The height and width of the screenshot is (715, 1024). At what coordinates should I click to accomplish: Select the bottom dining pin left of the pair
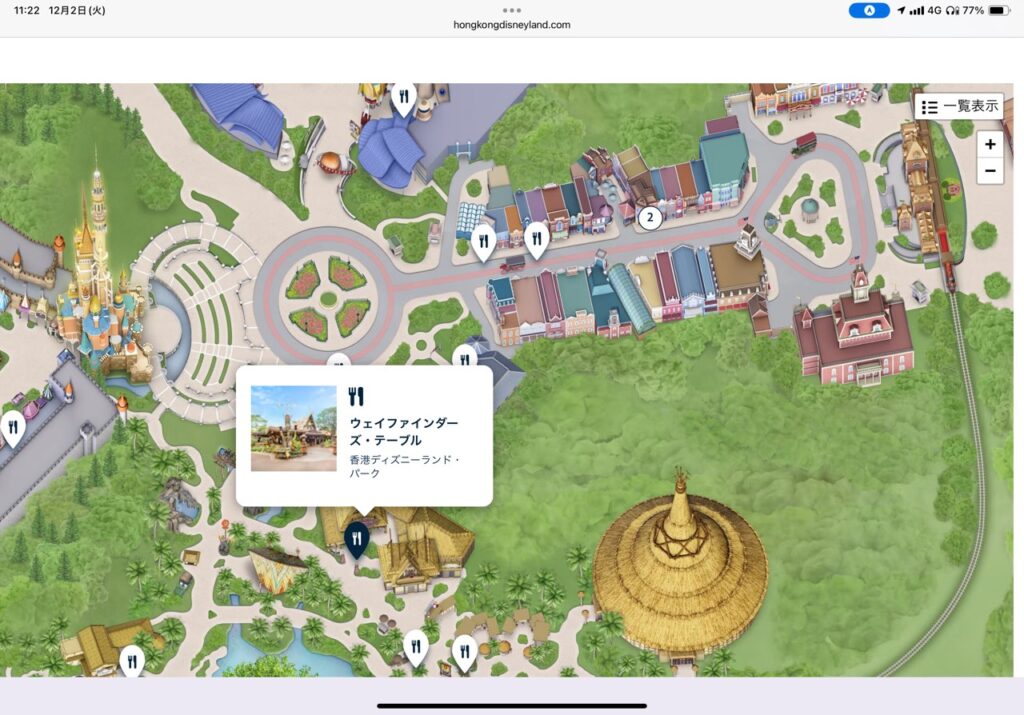click(416, 645)
